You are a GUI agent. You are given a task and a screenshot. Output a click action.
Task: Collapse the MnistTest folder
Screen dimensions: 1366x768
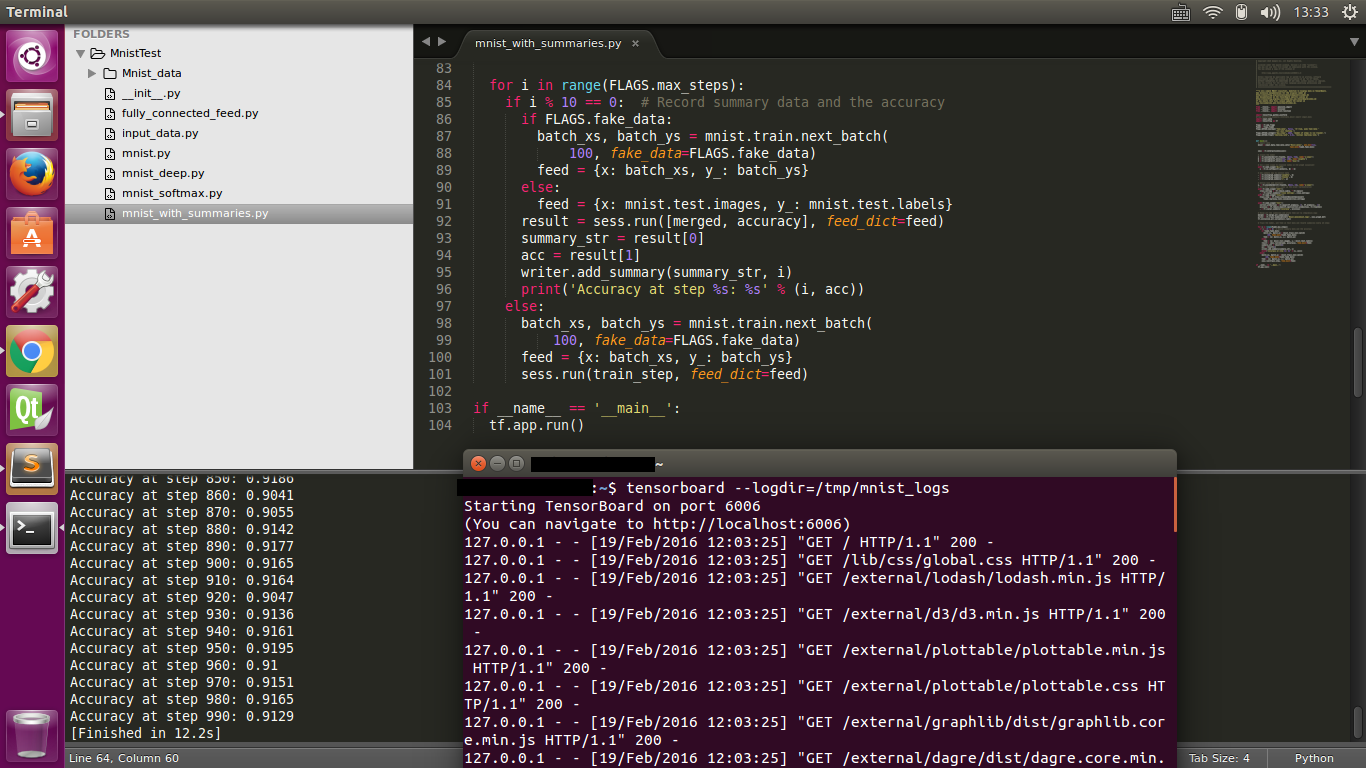click(x=81, y=53)
